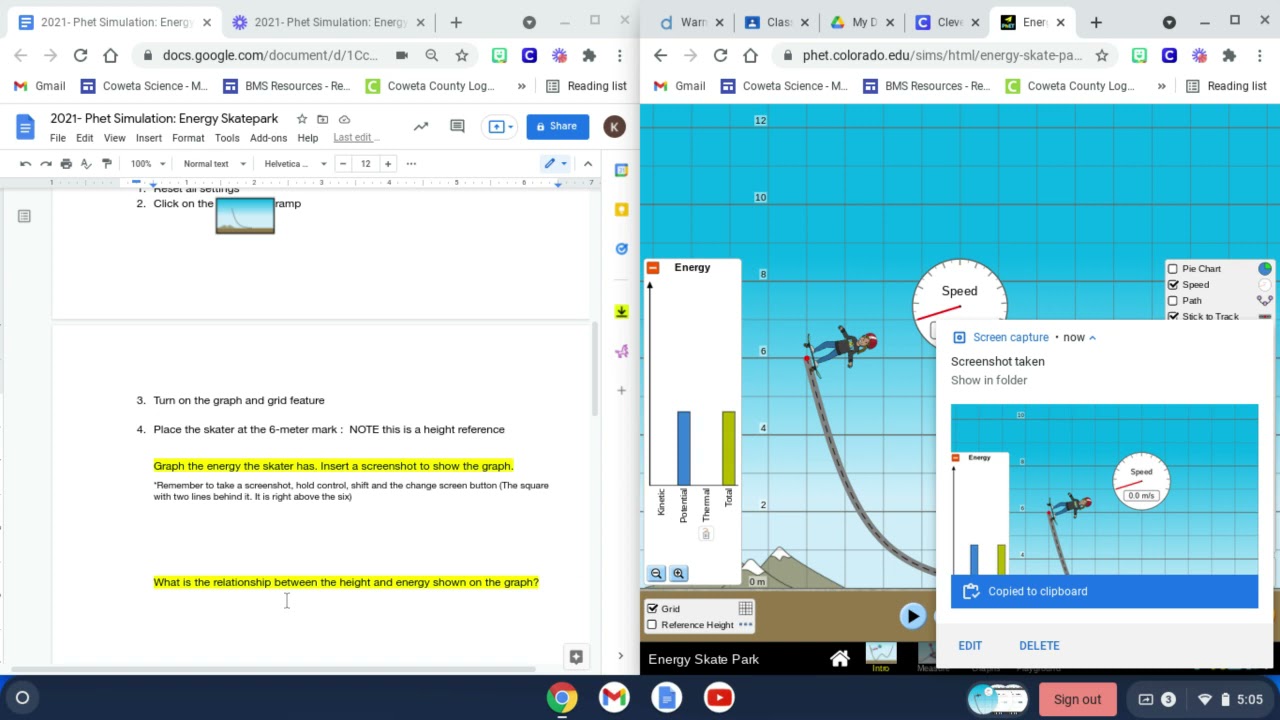Star the Docs document

[x=302, y=119]
